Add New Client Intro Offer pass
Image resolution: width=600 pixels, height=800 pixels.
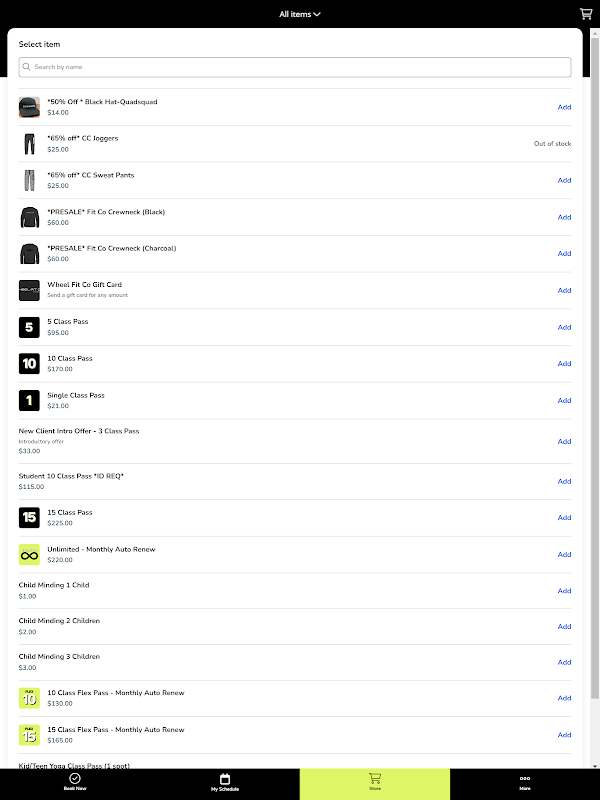coord(564,441)
